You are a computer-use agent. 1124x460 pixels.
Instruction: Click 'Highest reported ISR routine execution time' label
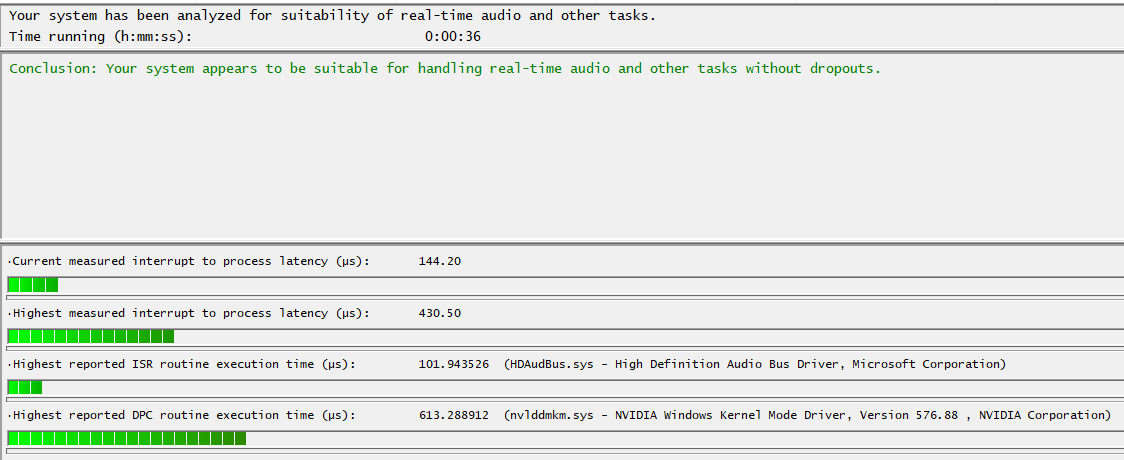pyautogui.click(x=181, y=364)
